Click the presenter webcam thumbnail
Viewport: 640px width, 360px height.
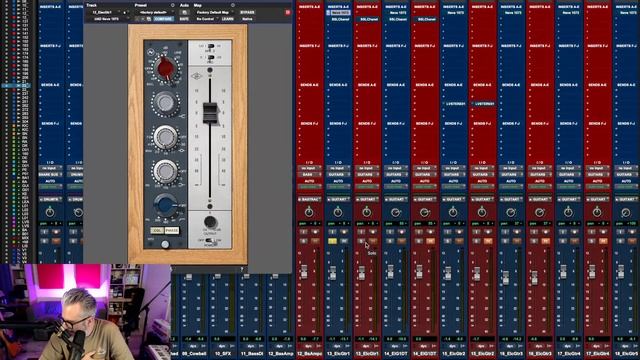pyautogui.click(x=85, y=312)
